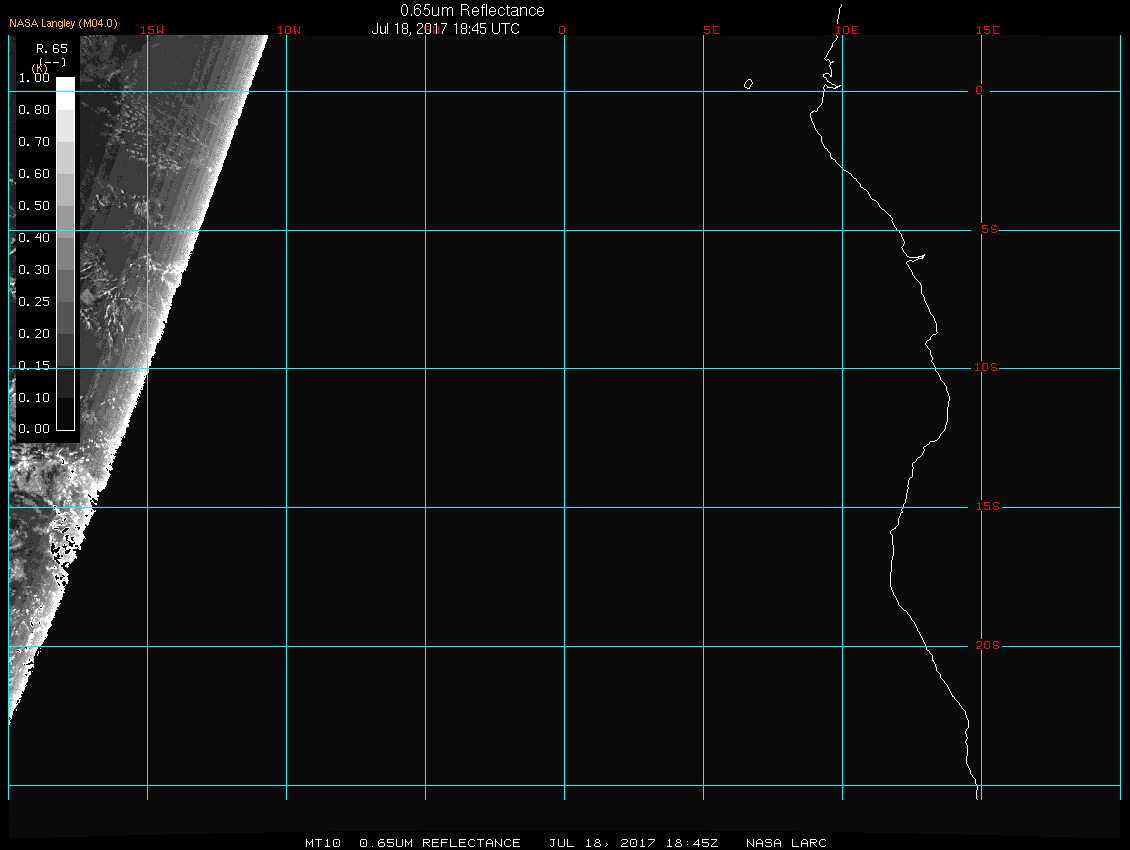The width and height of the screenshot is (1130, 850).
Task: Click the black 0.00 box at the color bar bottom
Action: pyautogui.click(x=65, y=421)
